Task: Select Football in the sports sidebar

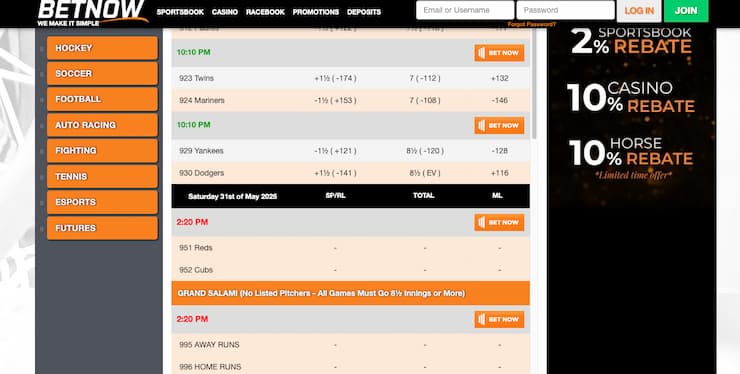Action: (x=102, y=99)
